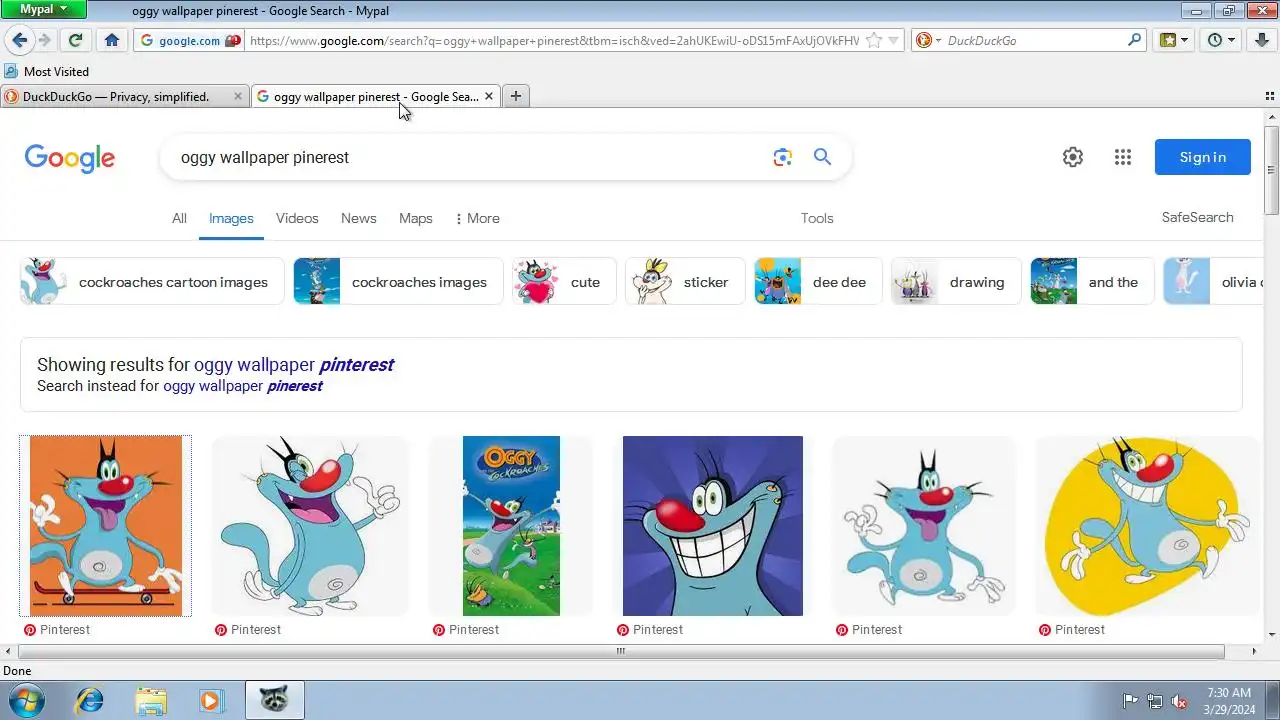Viewport: 1280px width, 720px height.
Task: Filter by the cute chip
Action: point(564,282)
